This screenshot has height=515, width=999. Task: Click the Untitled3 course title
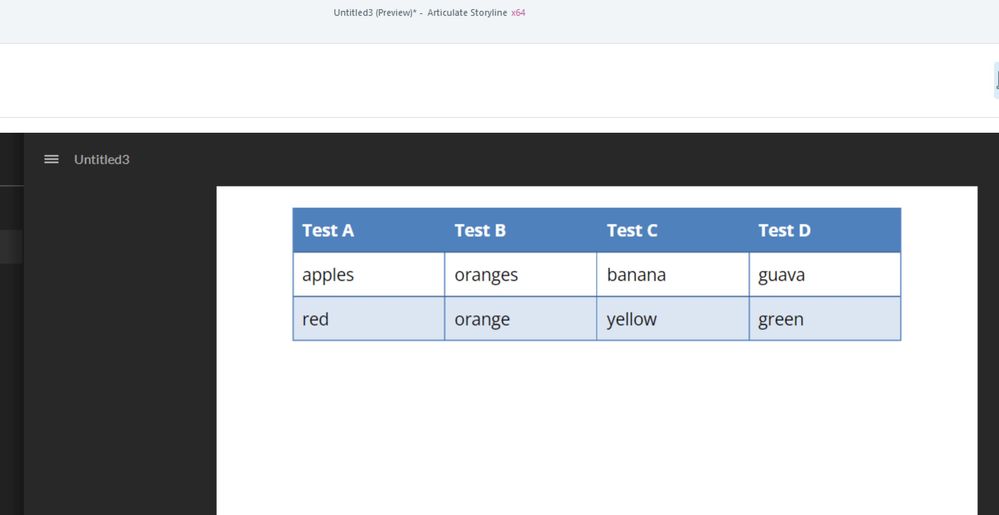point(101,159)
